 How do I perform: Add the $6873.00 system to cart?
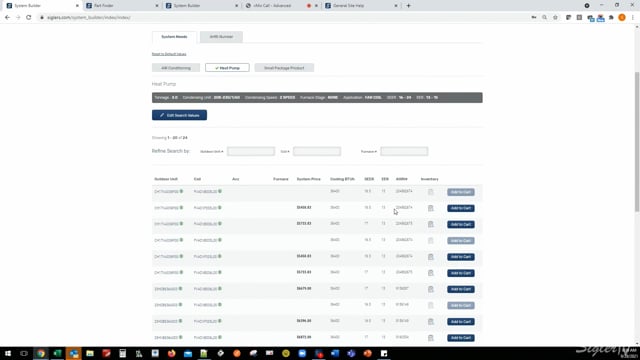[x=461, y=338]
